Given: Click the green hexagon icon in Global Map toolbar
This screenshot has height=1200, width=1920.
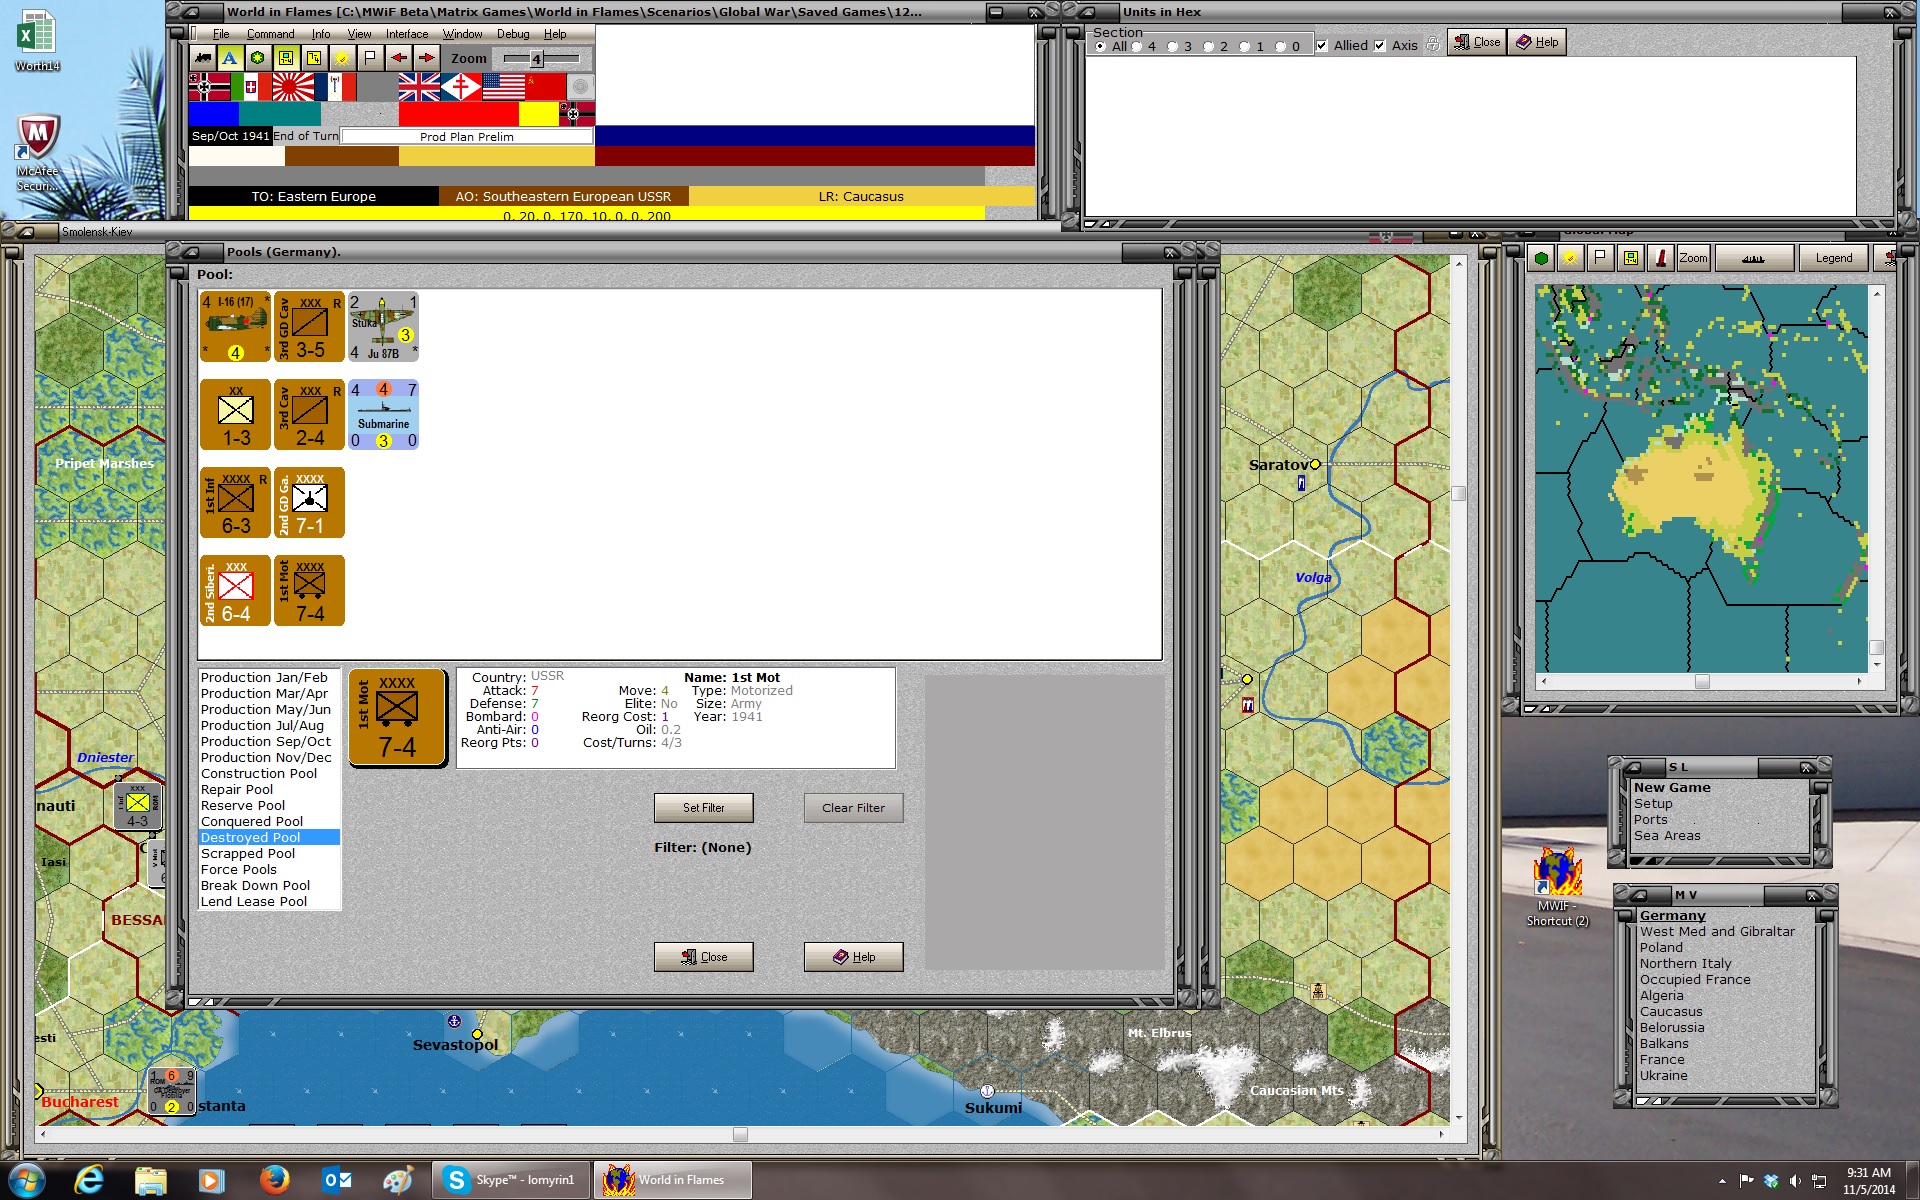Looking at the screenshot, I should coord(1541,258).
